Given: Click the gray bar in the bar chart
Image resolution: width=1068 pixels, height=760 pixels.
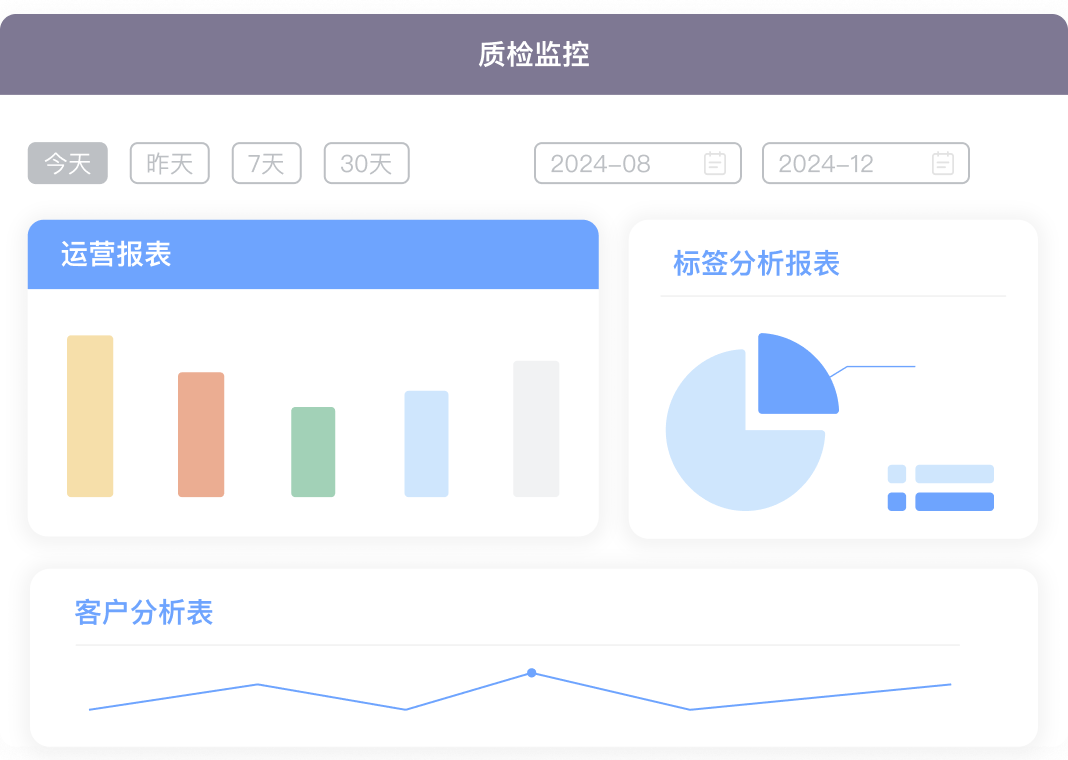Looking at the screenshot, I should (536, 428).
